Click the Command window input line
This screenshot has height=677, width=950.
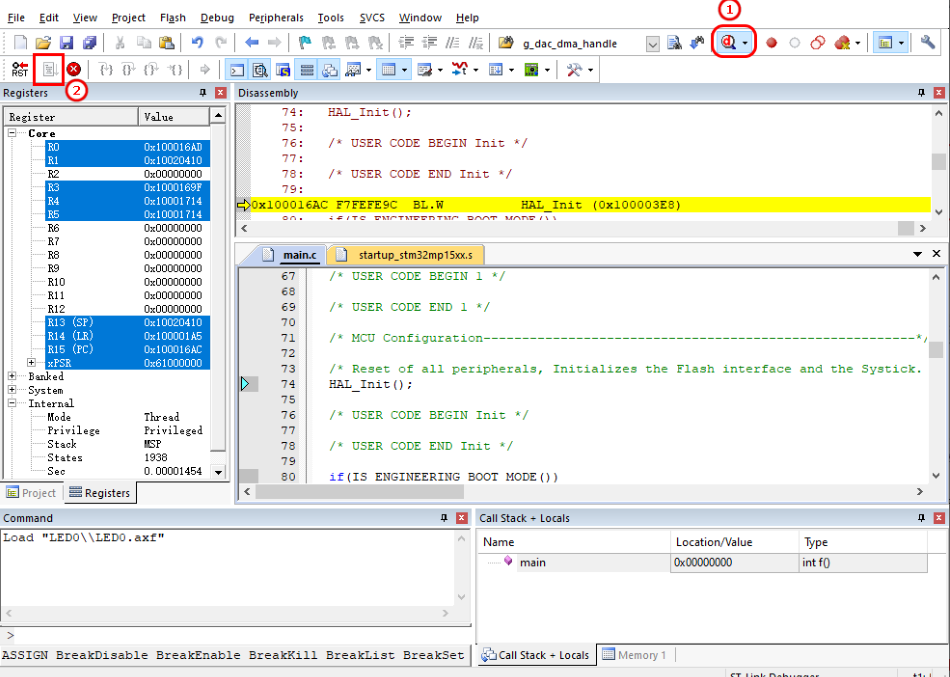pos(236,636)
